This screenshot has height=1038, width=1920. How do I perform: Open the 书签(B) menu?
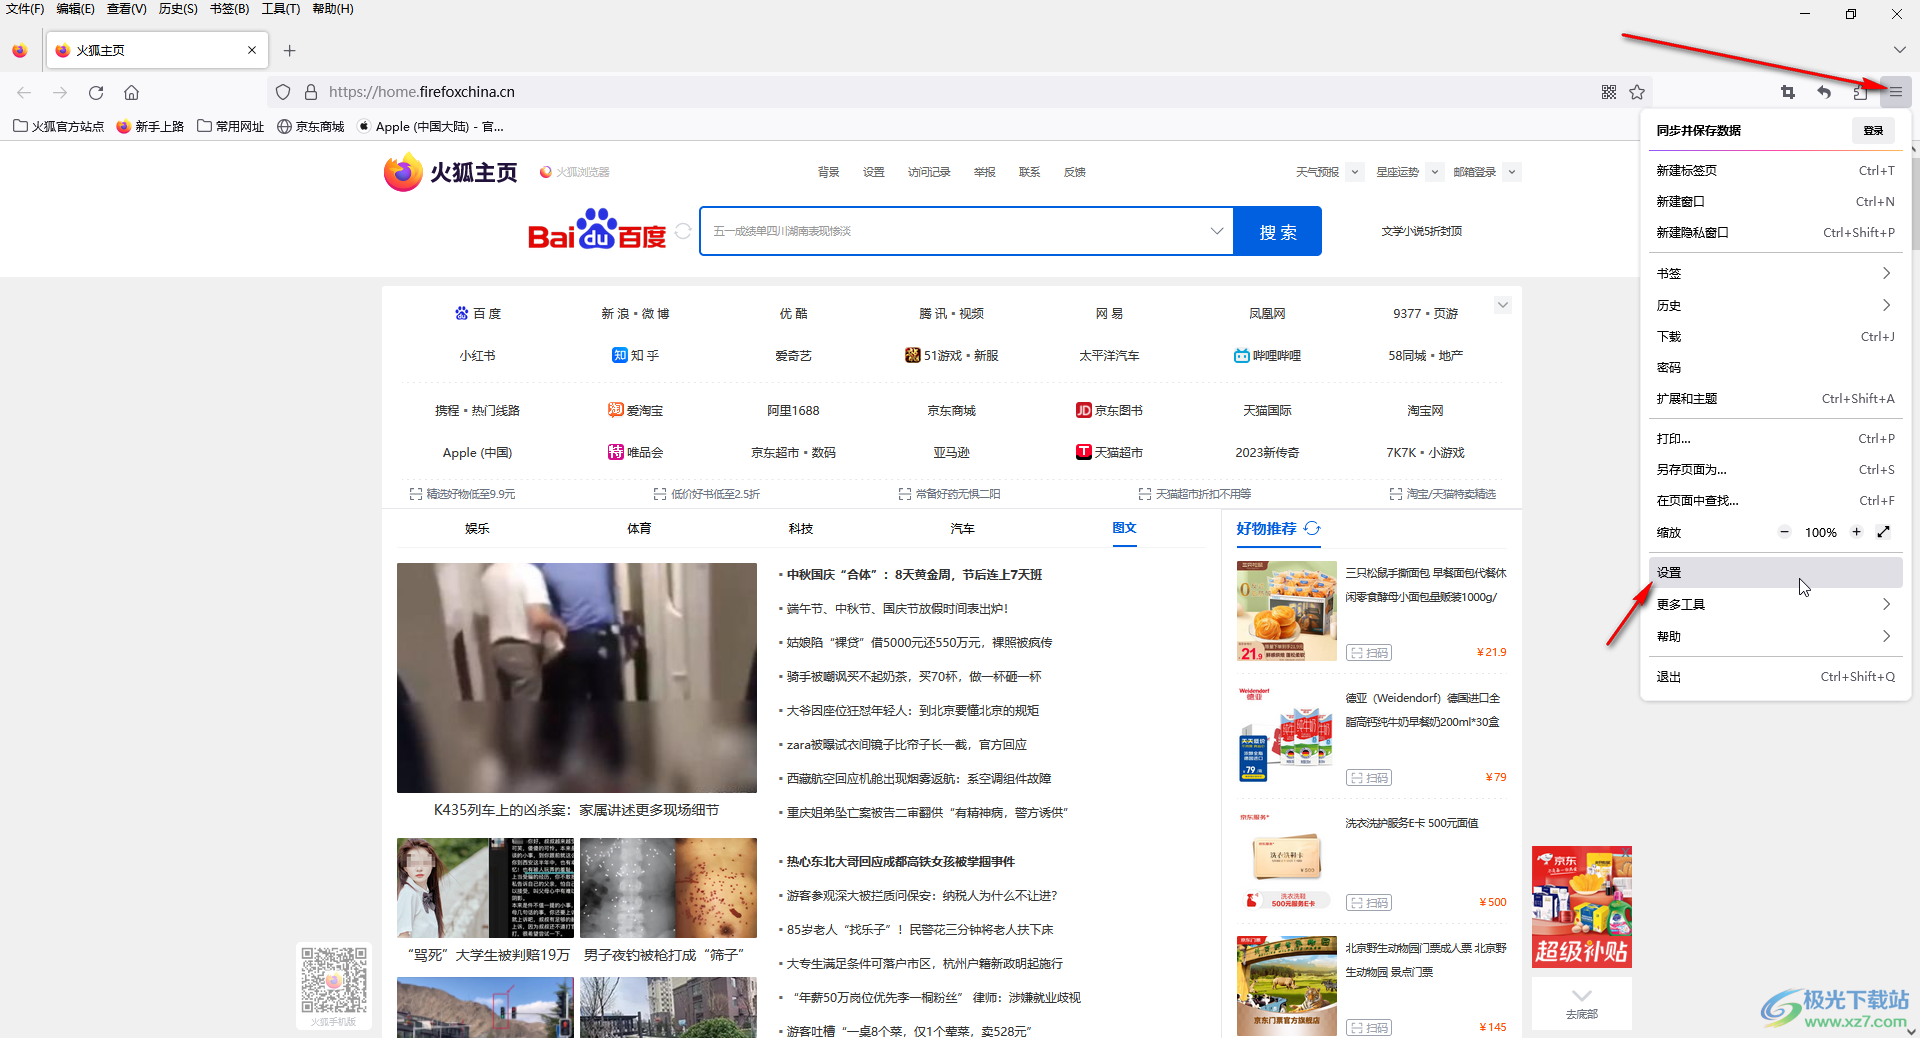[x=229, y=9]
